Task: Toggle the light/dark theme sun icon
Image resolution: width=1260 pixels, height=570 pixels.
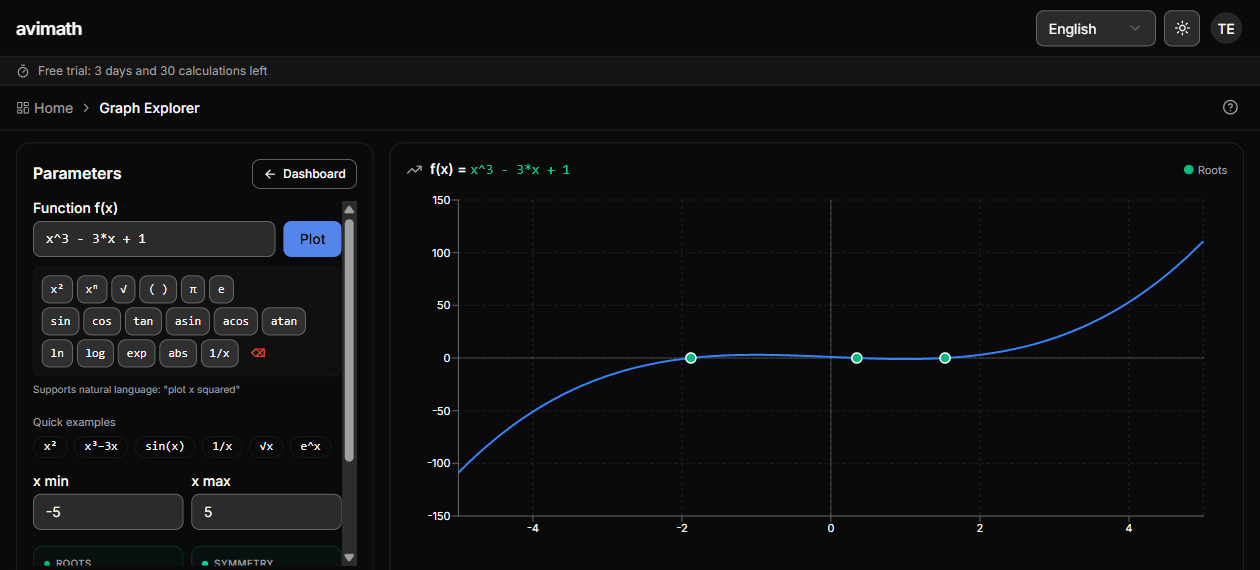Action: click(1182, 28)
